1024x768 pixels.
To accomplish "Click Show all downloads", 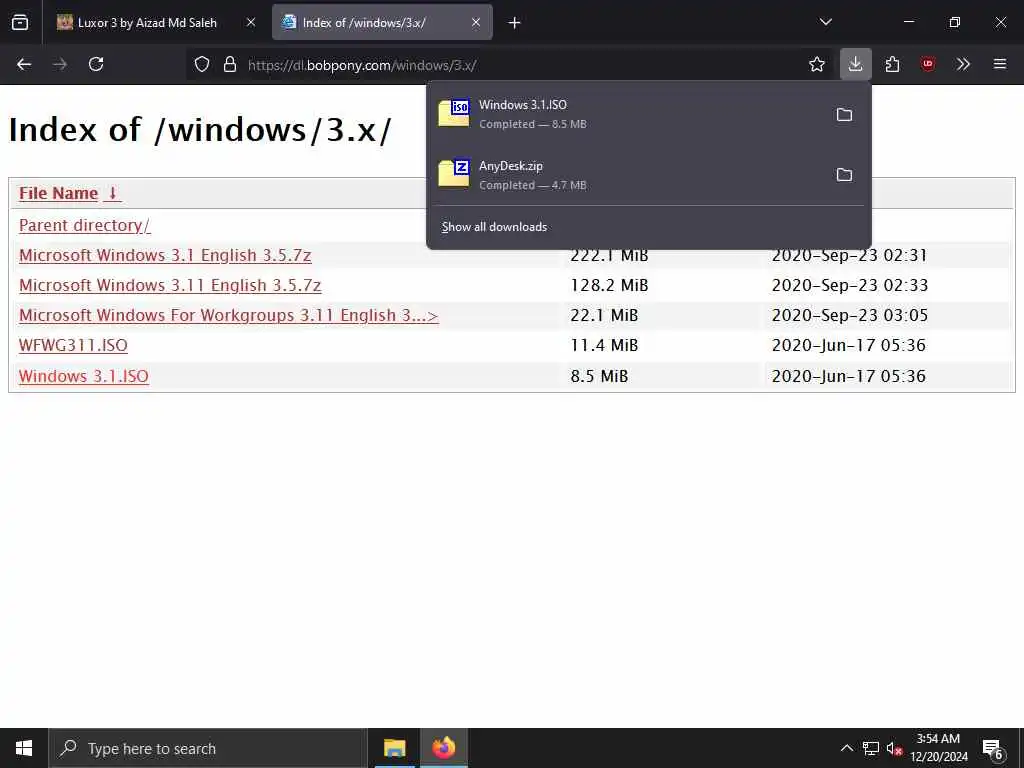I will coord(494,227).
